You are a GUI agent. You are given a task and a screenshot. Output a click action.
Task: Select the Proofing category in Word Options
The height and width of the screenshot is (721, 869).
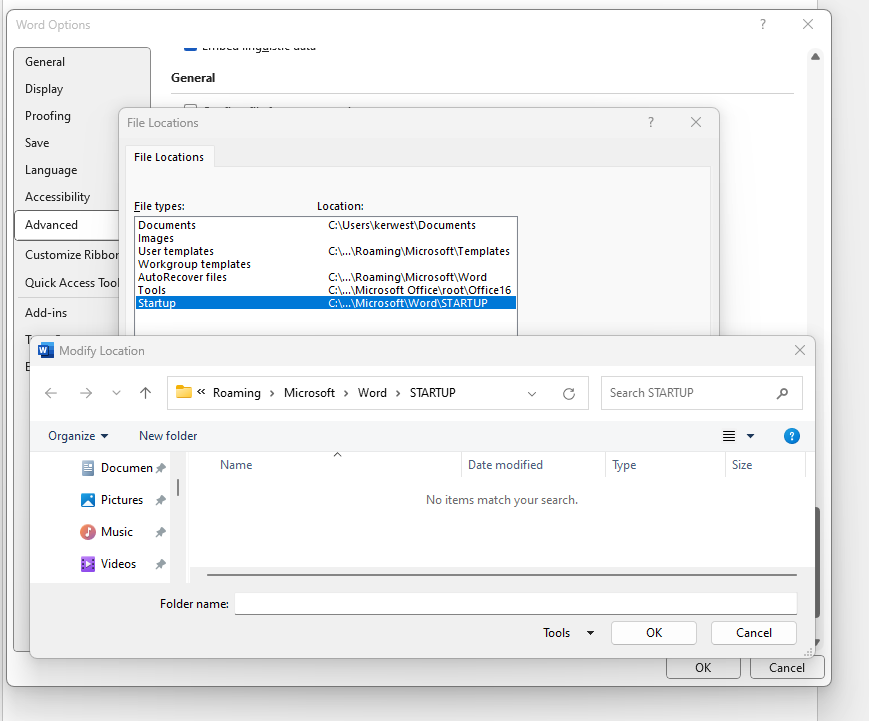[48, 116]
